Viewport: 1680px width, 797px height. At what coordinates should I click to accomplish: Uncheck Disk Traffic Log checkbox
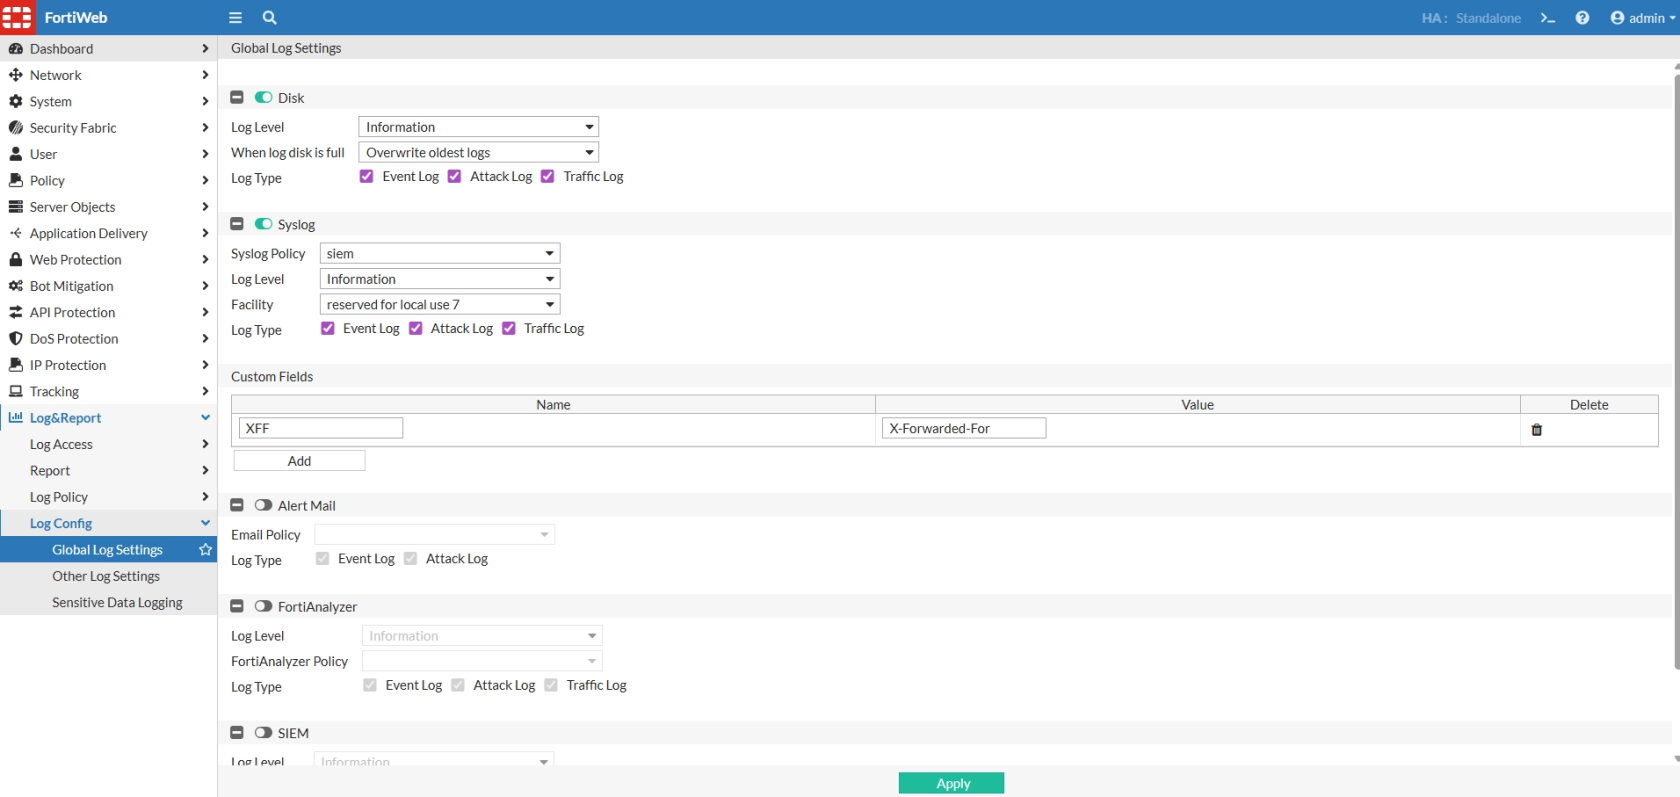click(x=548, y=177)
